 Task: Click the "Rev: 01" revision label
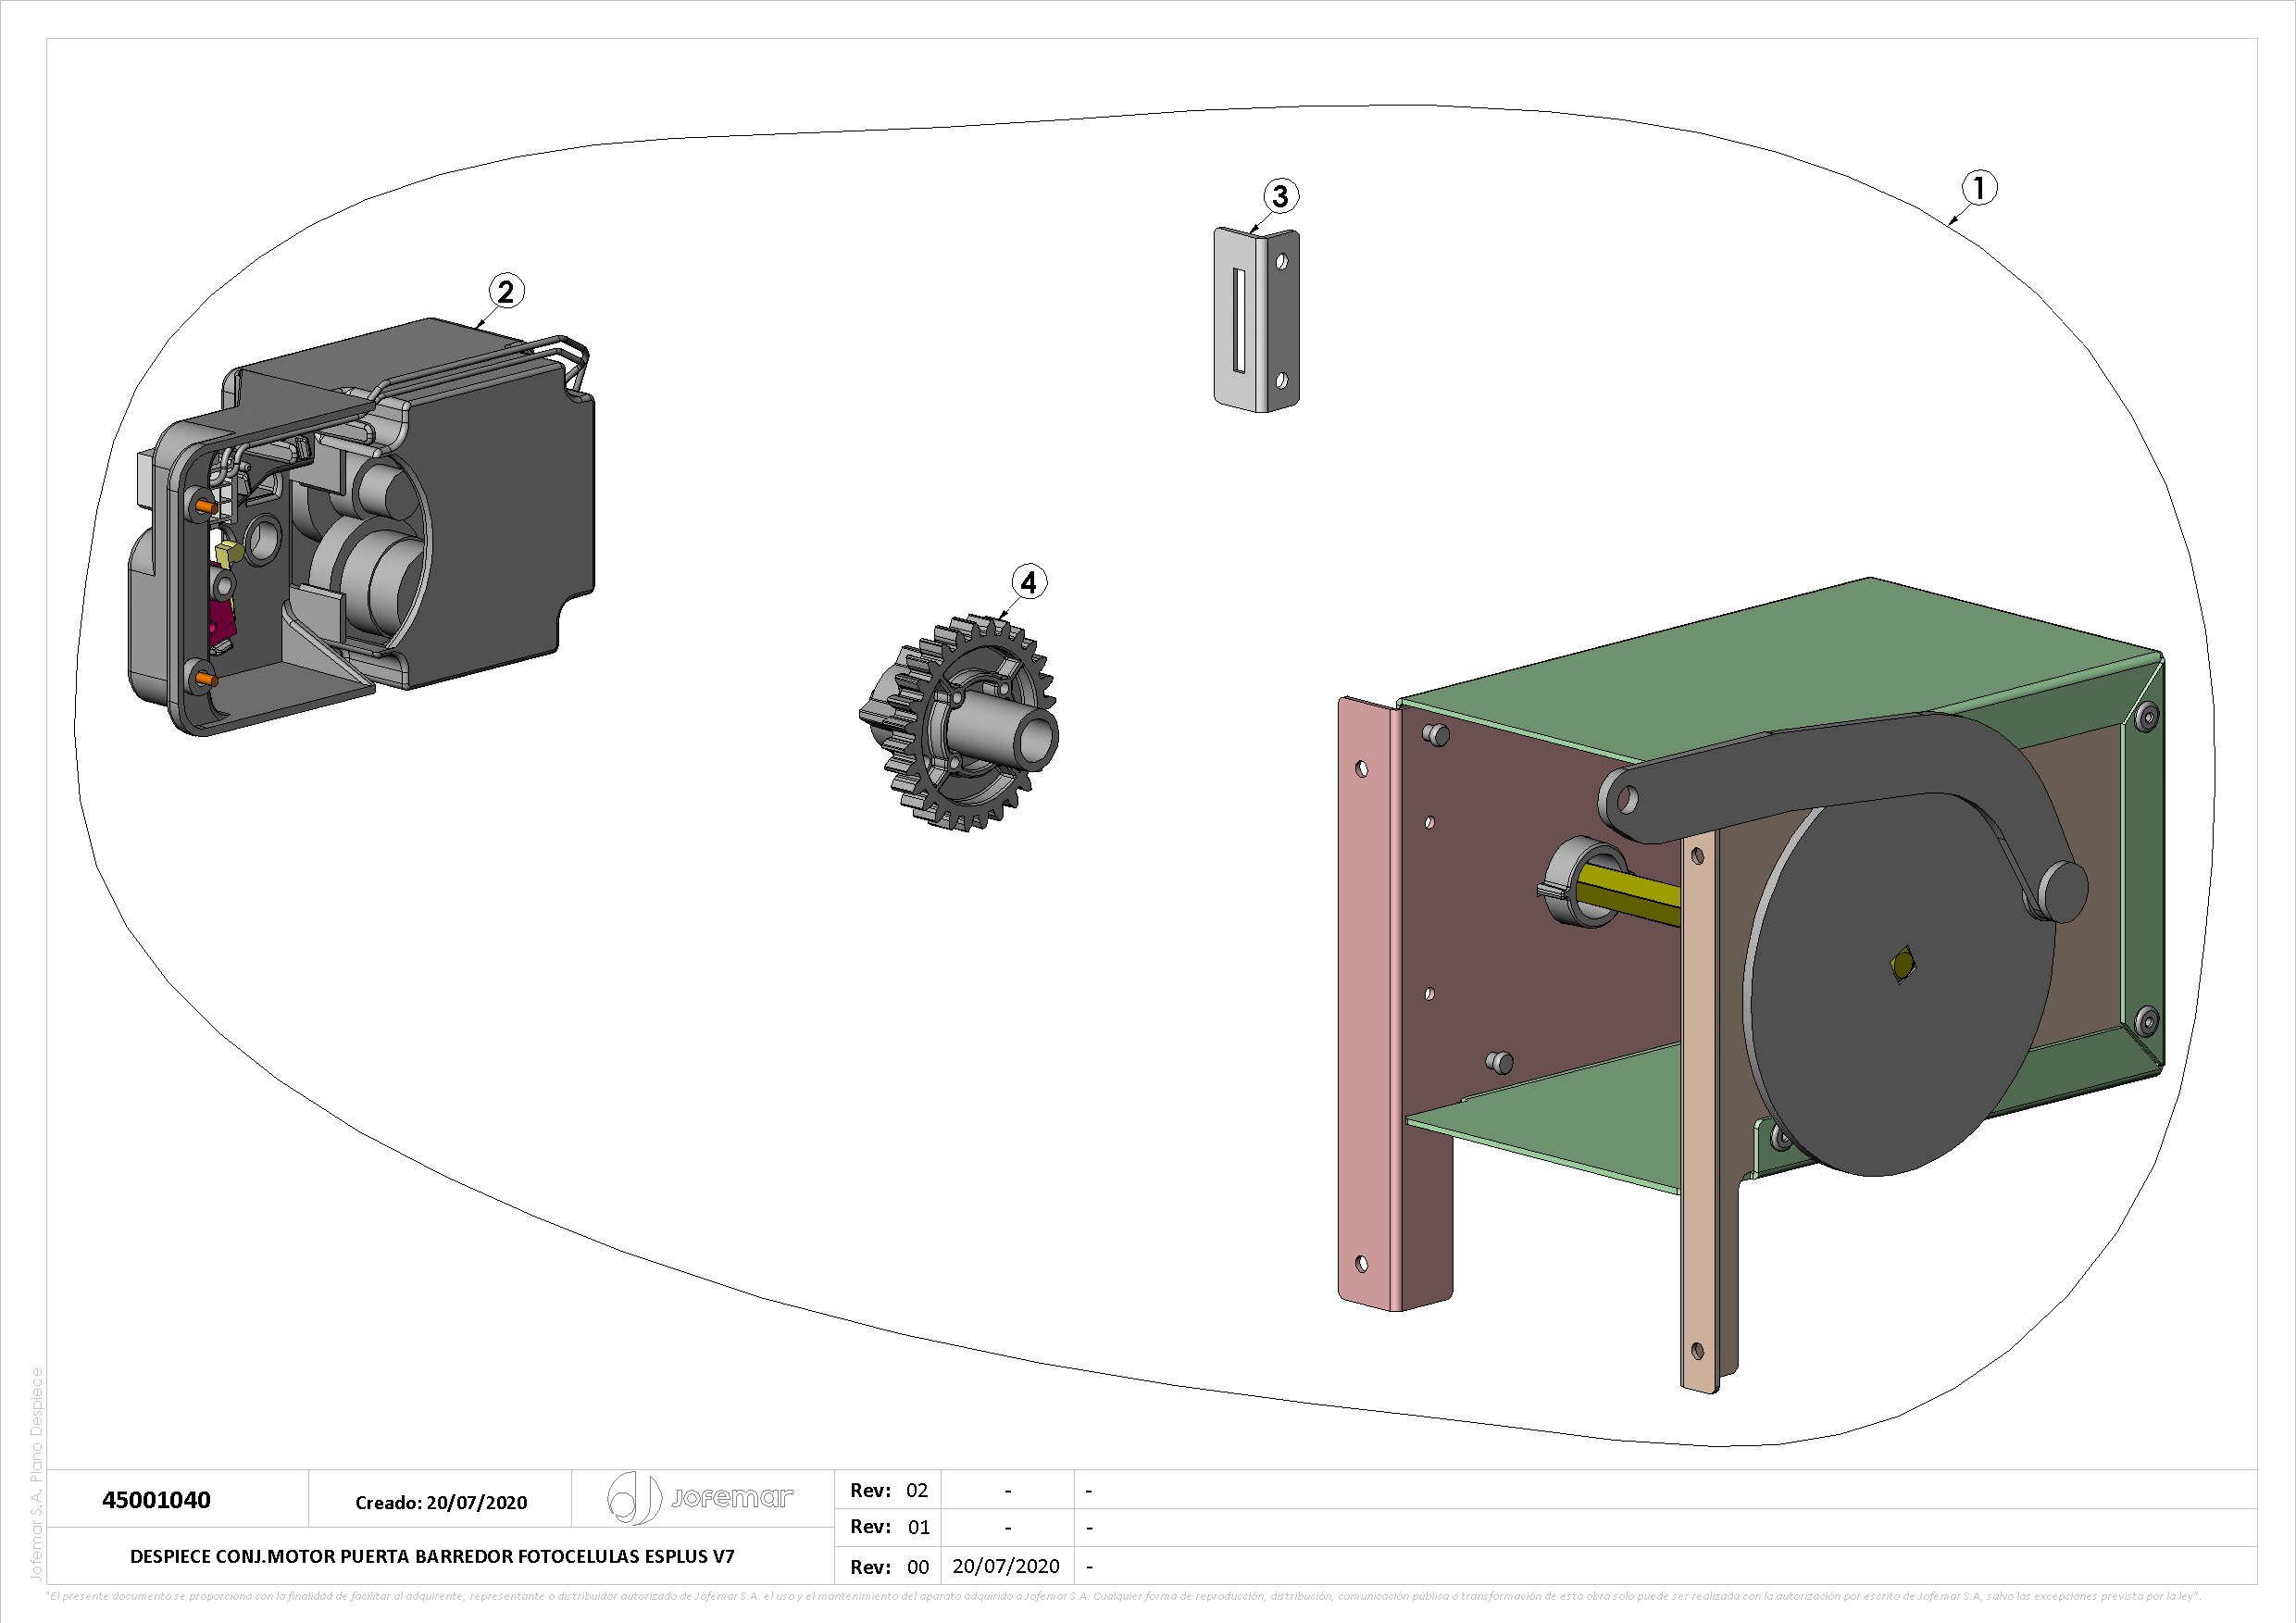[889, 1527]
